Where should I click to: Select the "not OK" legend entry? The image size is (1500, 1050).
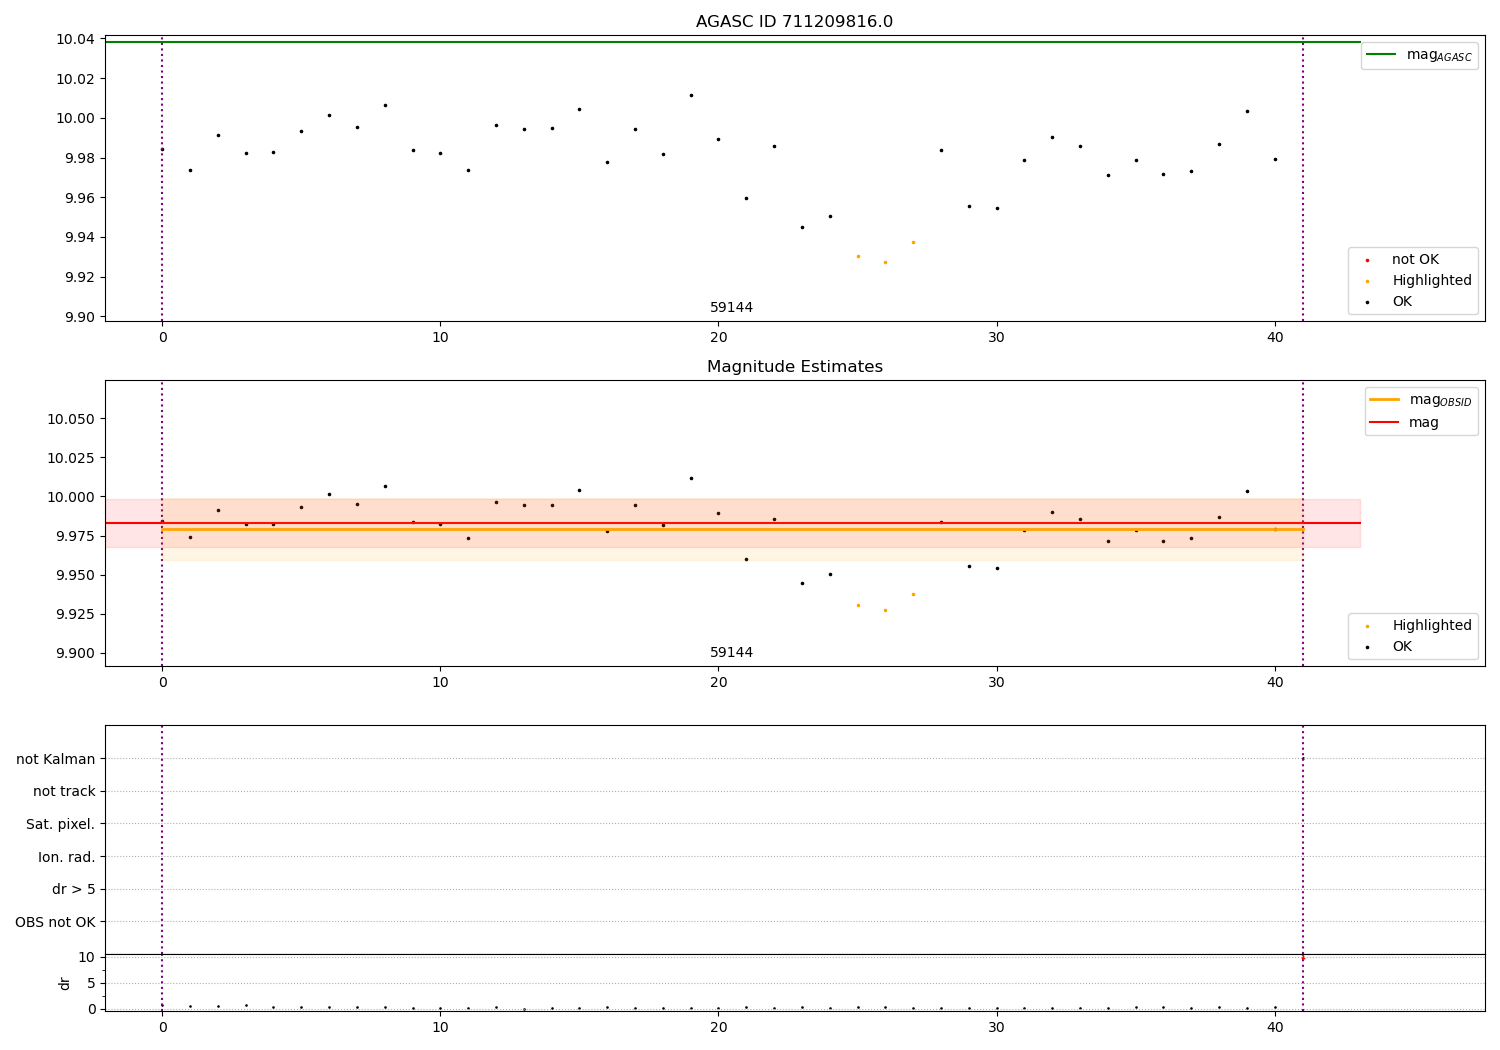tap(1402, 260)
